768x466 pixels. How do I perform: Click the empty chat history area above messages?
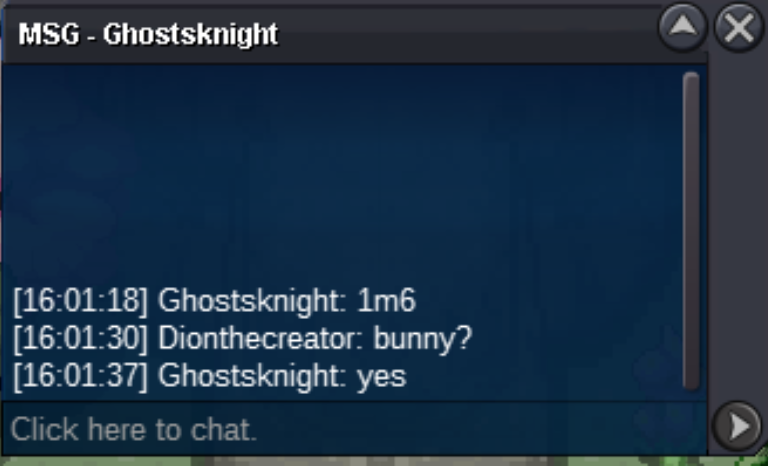[x=343, y=172]
